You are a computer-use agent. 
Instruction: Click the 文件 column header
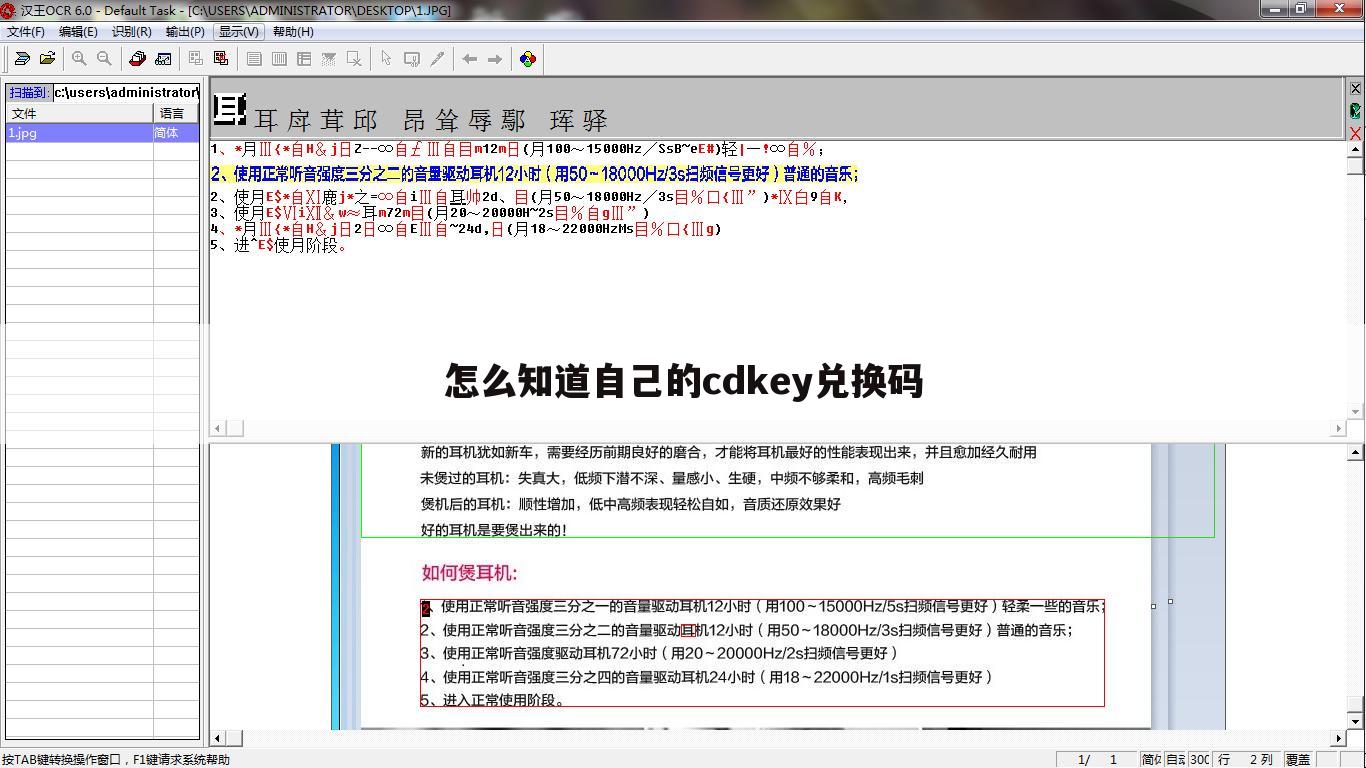[x=79, y=113]
